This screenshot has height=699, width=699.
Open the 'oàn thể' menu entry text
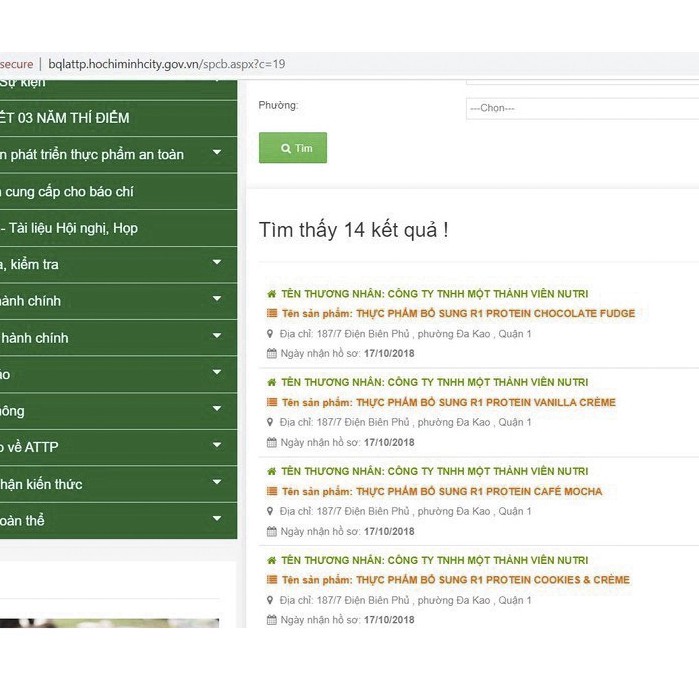(x=22, y=521)
